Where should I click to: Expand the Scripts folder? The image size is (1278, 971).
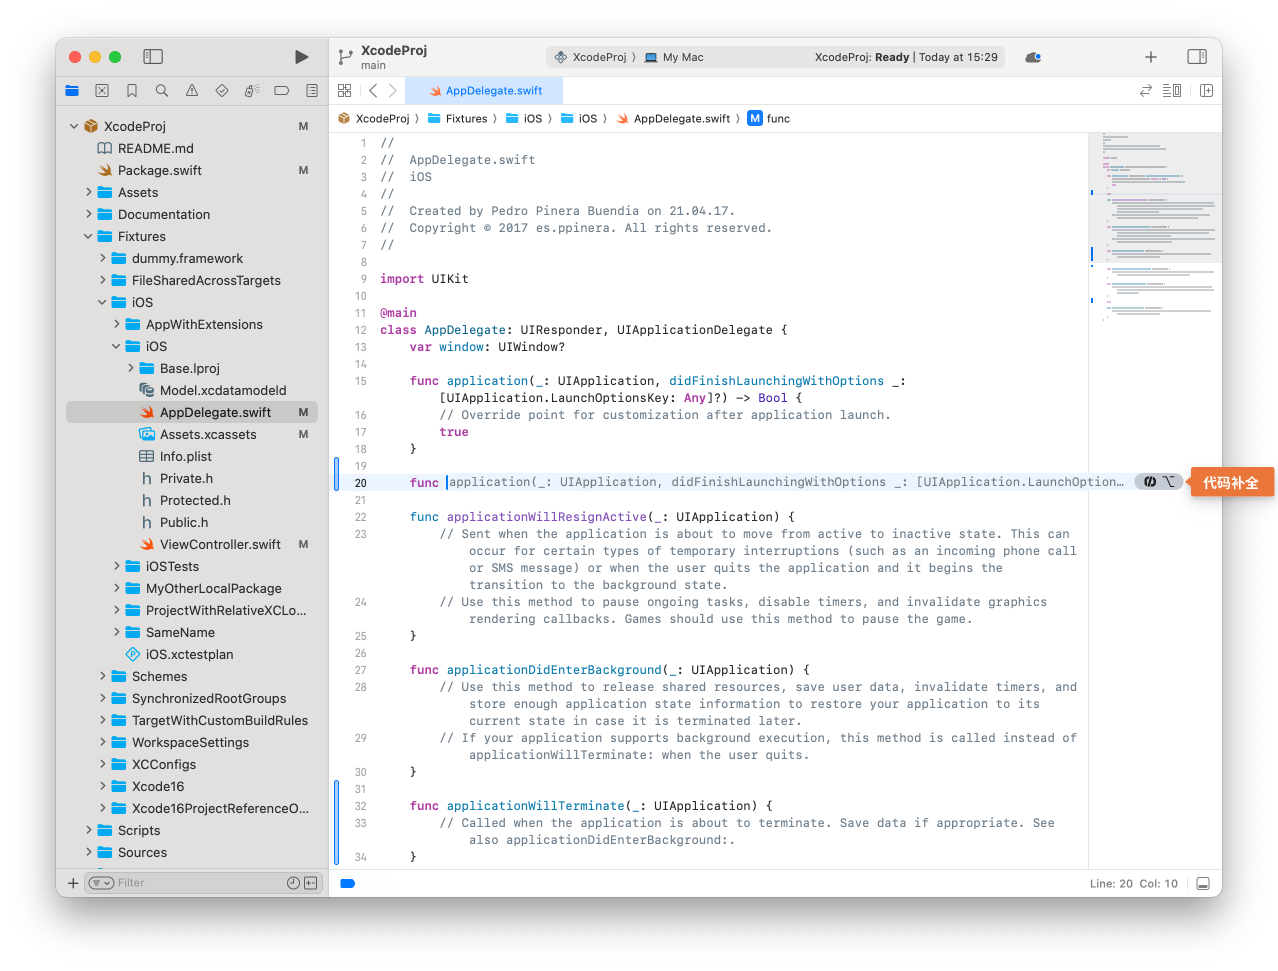coord(88,830)
